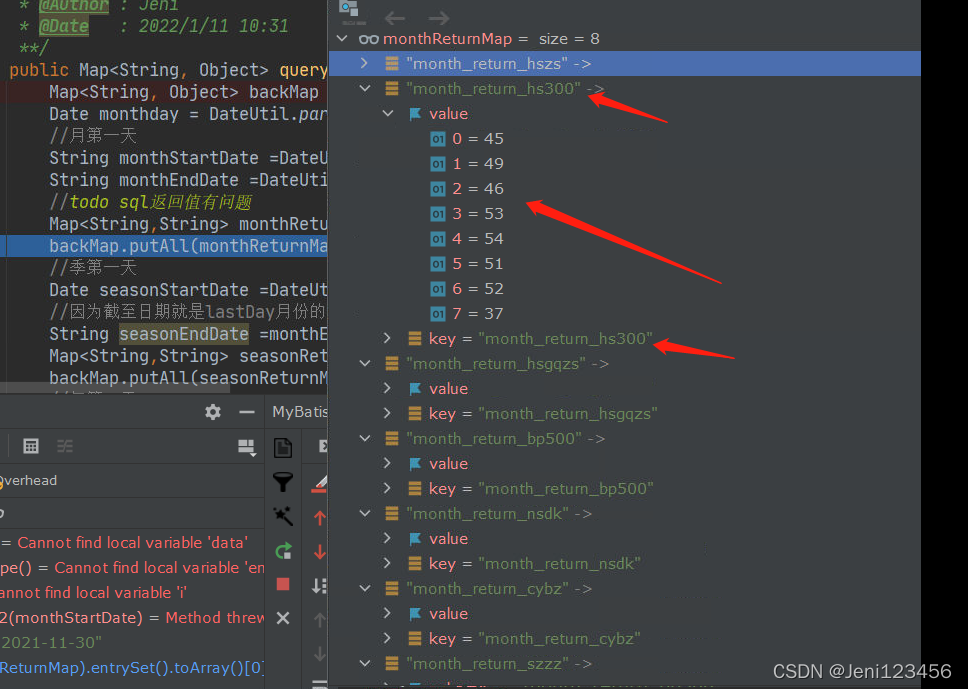Screen dimensions: 968x689
Task: Click the X close icon in MyBatis toolbar
Action: pos(283,618)
